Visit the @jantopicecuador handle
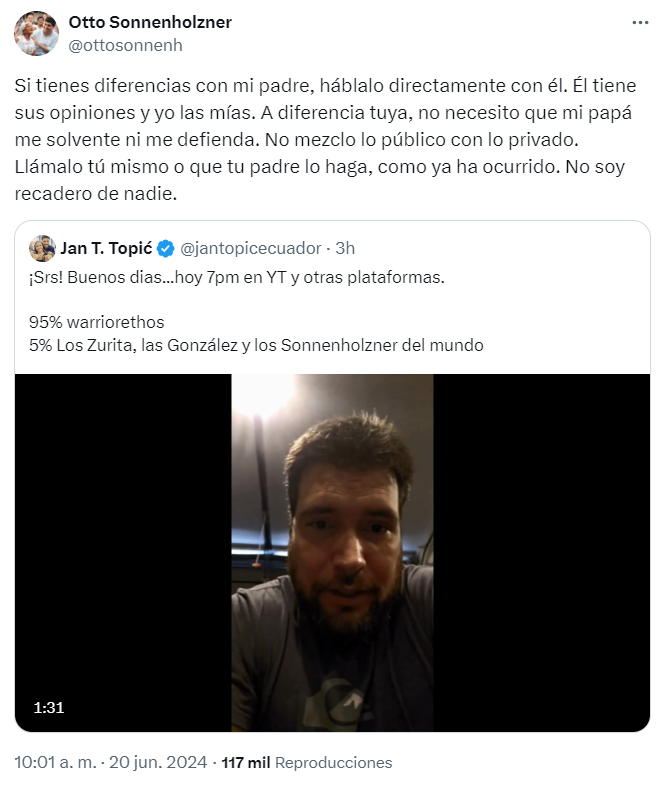Screen dimensions: 661x786 [x=250, y=248]
